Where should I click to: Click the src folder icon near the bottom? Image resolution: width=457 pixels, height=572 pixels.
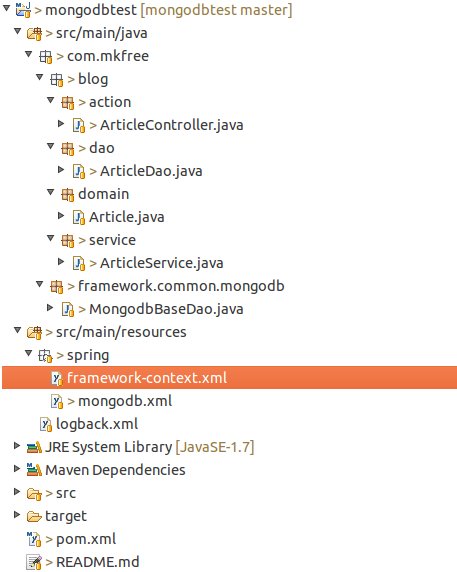click(x=34, y=494)
